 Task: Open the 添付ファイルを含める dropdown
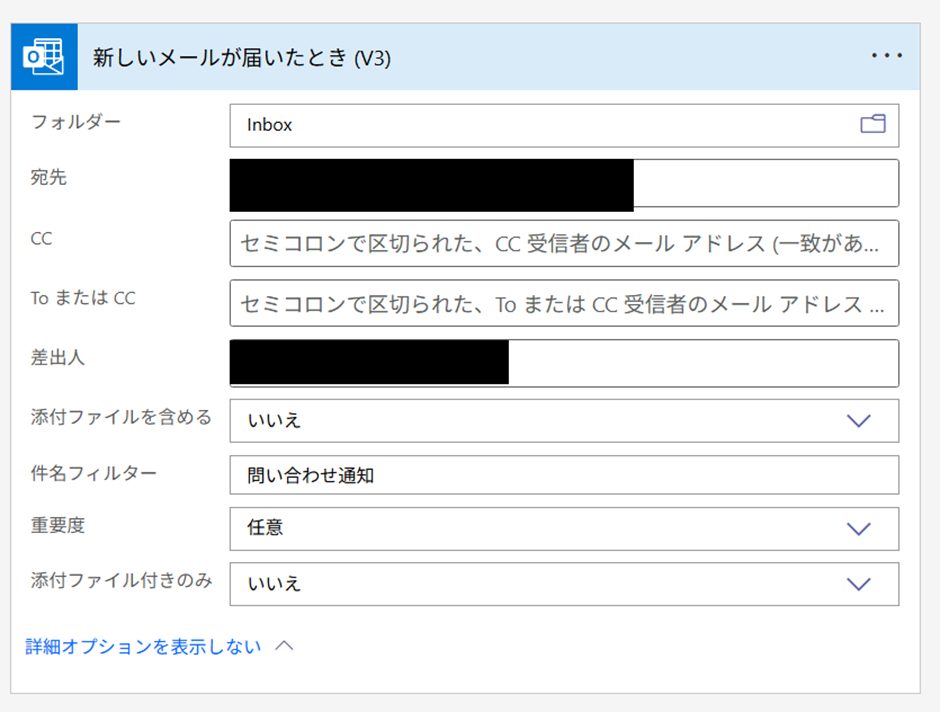[x=564, y=421]
